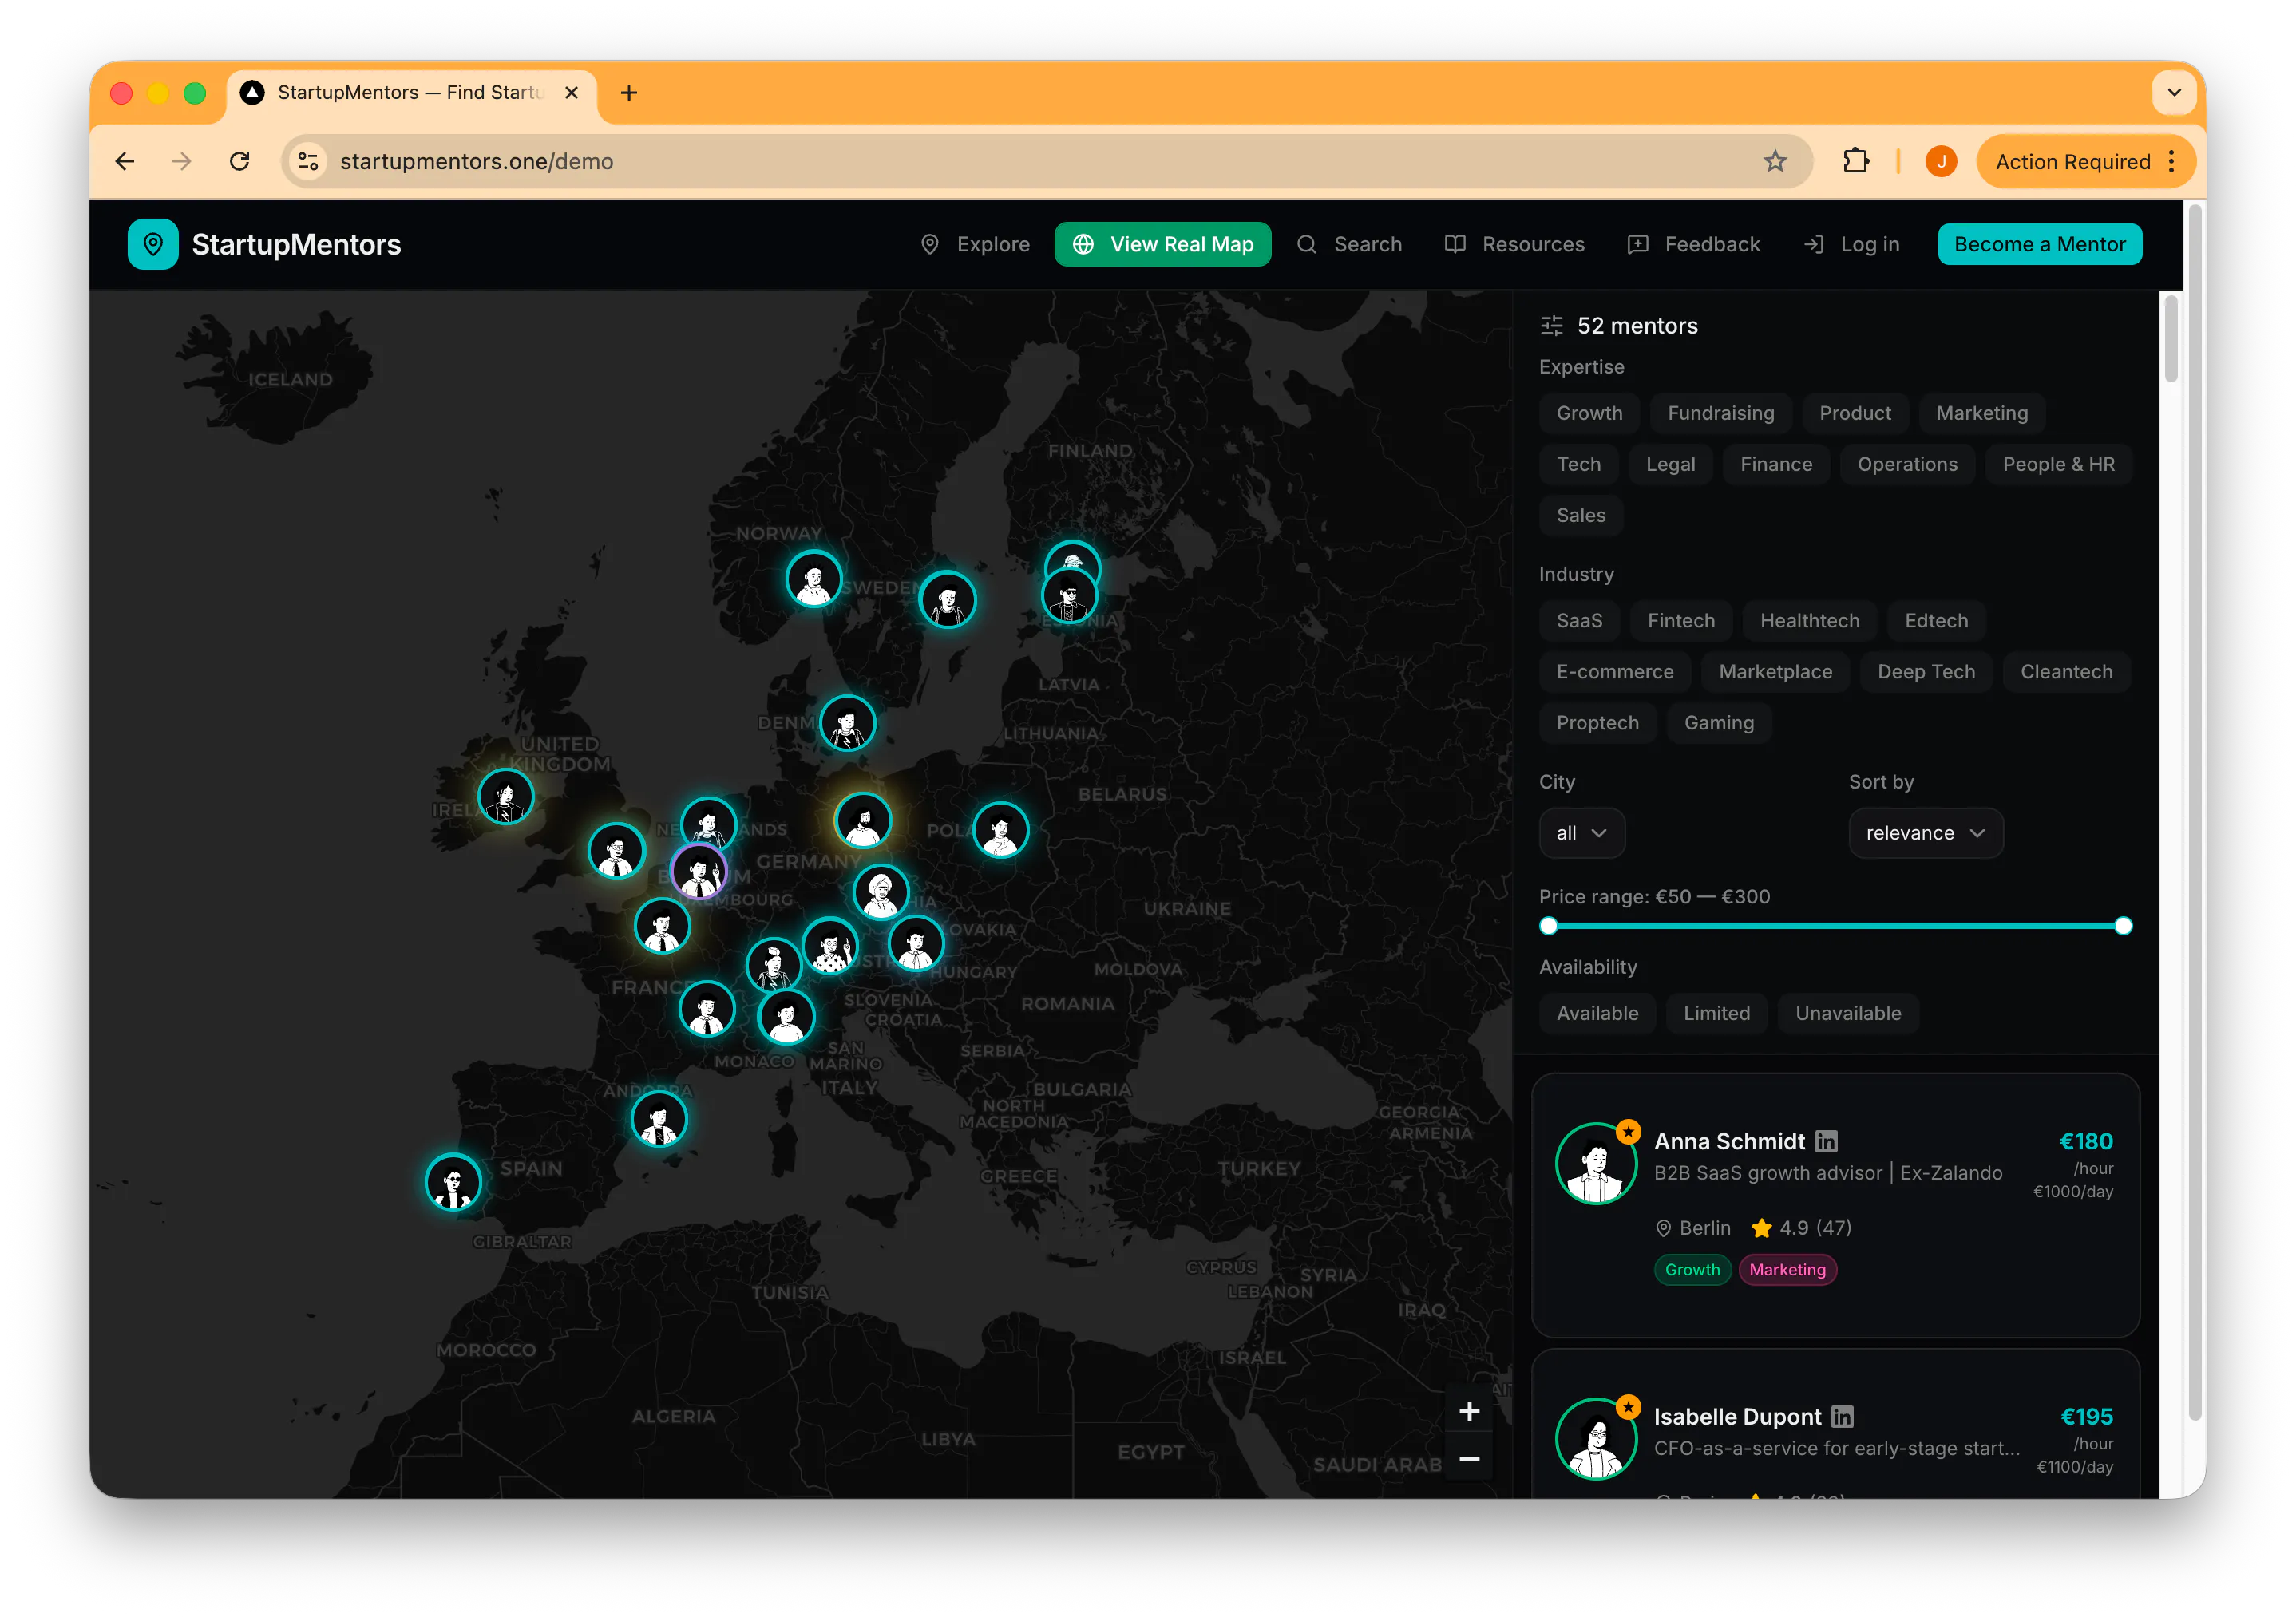Click Anna Schmidt's Marketing tag
This screenshot has height=1617, width=2296.
[x=1787, y=1269]
